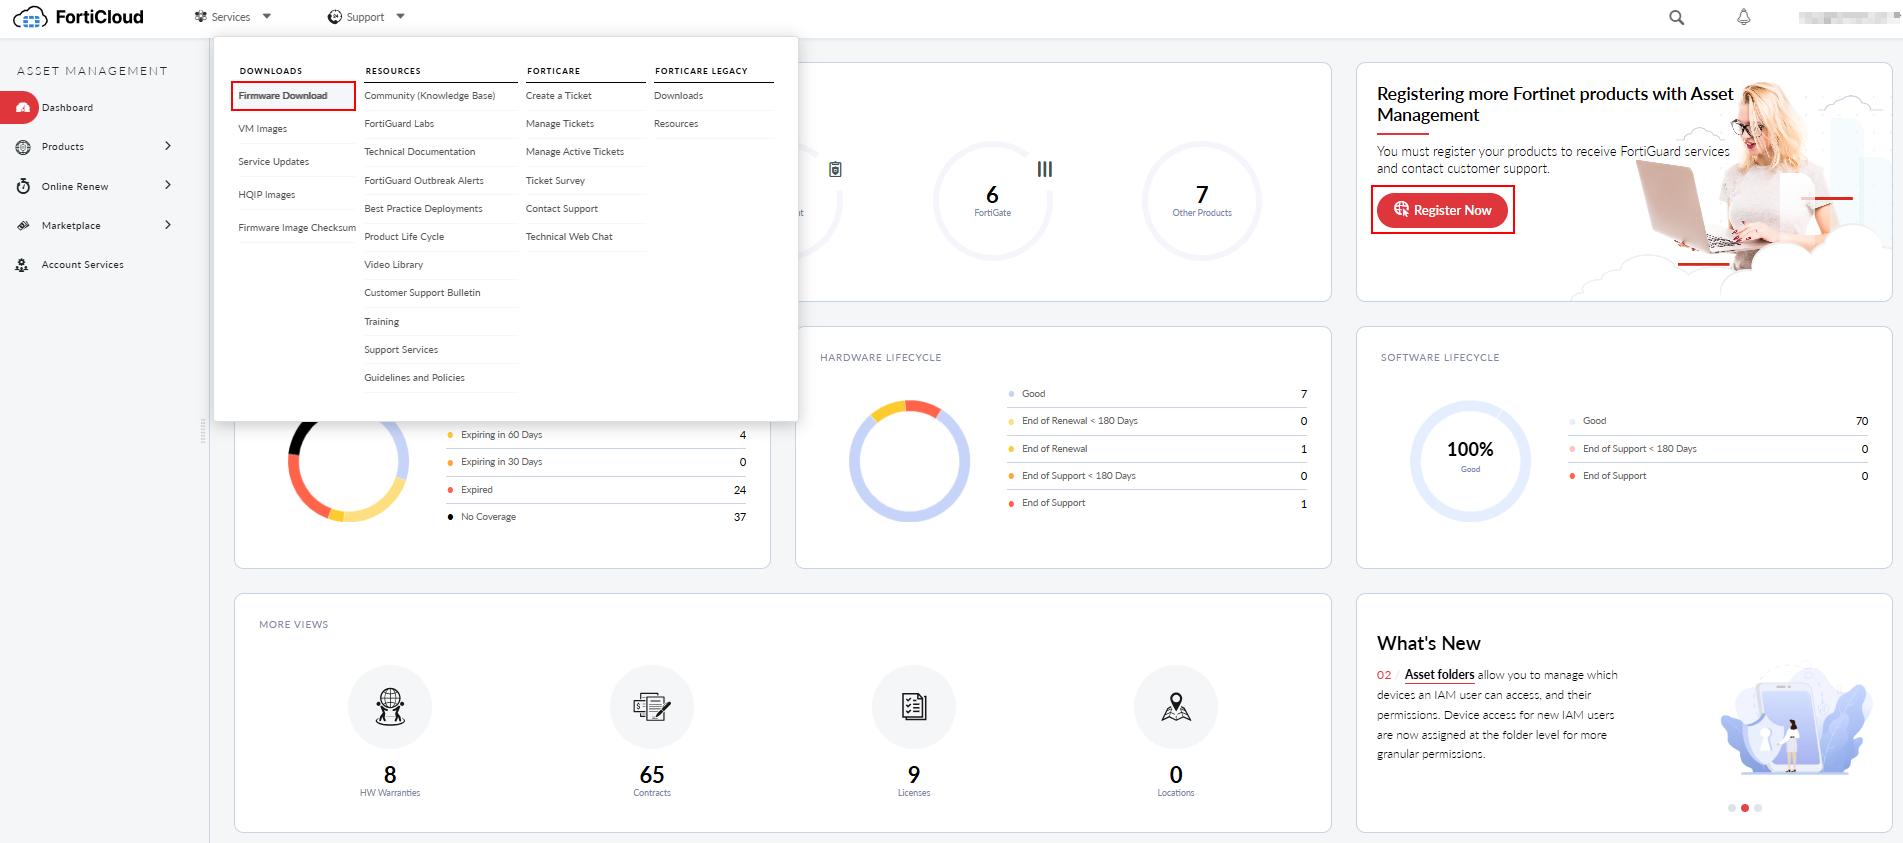1903x843 pixels.
Task: Select Manage Active Tickets entry
Action: (575, 152)
